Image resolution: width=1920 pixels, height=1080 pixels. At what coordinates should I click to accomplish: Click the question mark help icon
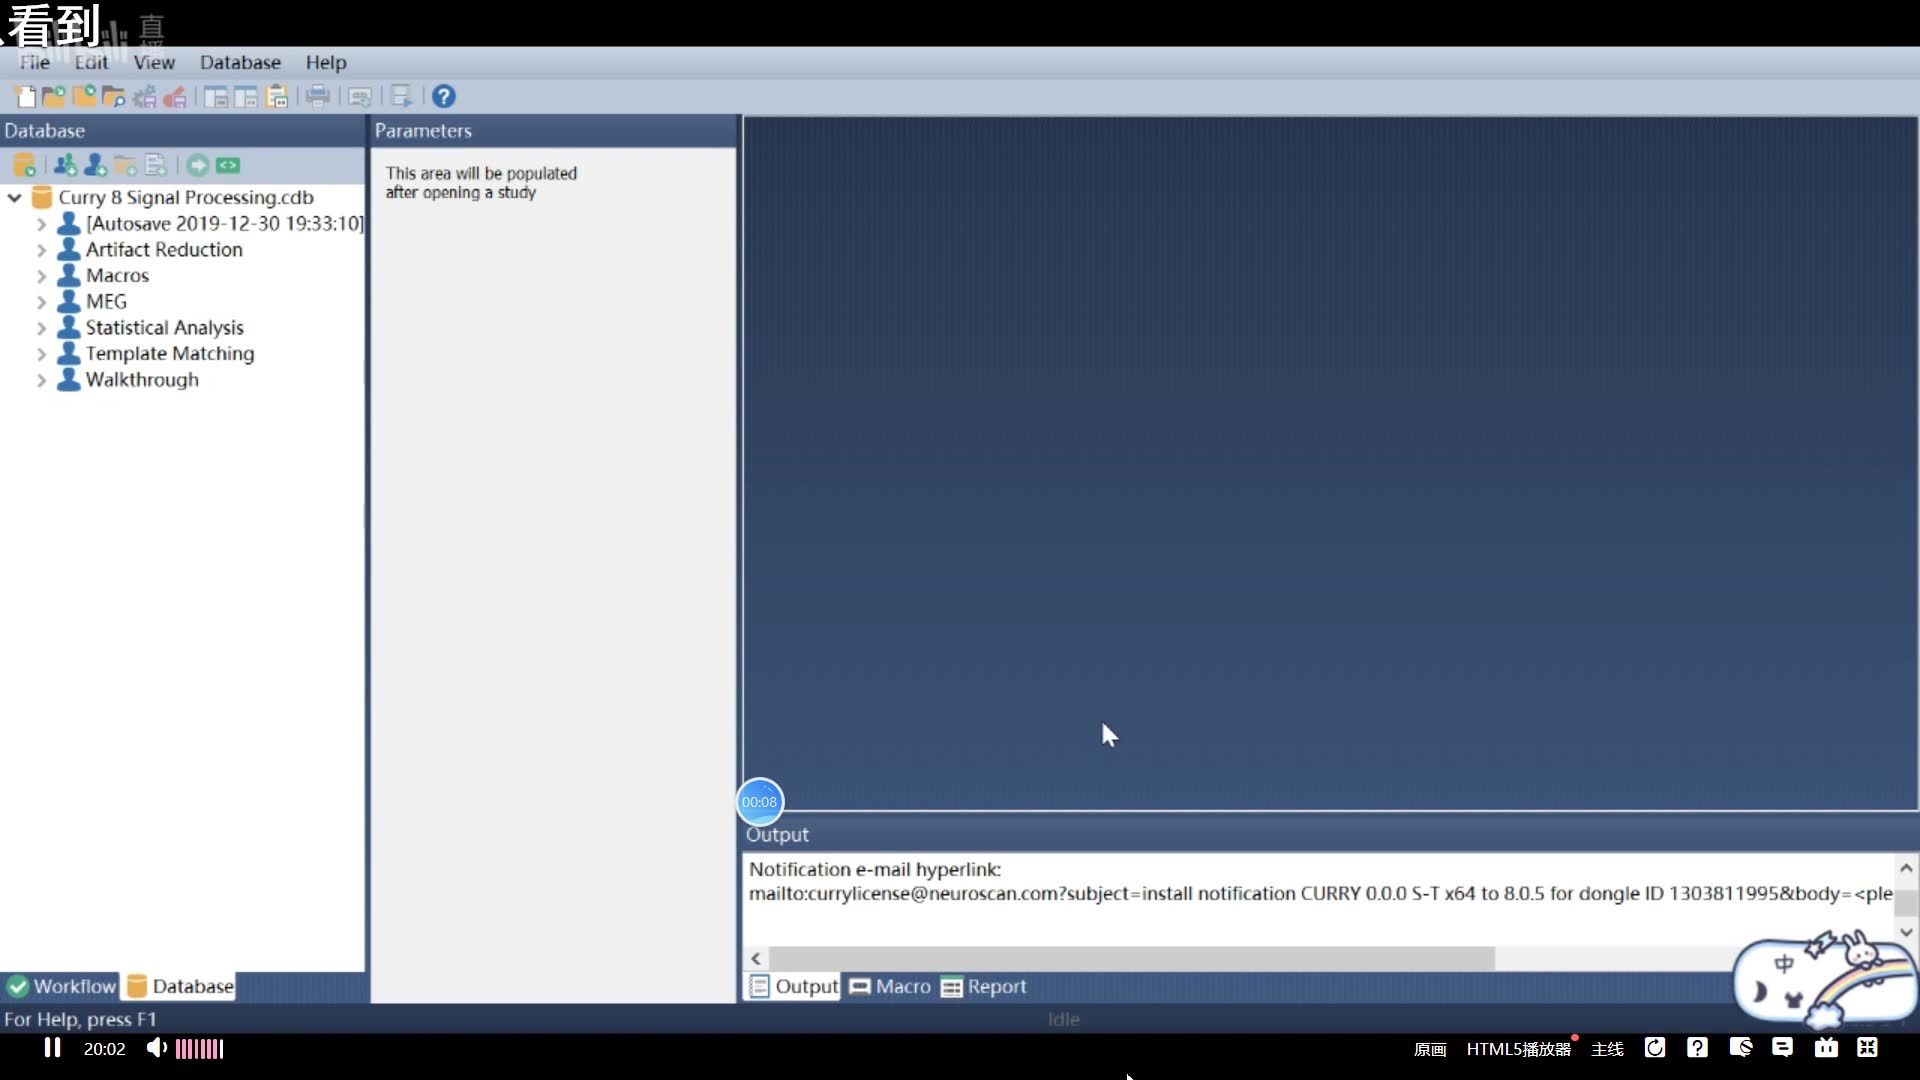[x=443, y=96]
